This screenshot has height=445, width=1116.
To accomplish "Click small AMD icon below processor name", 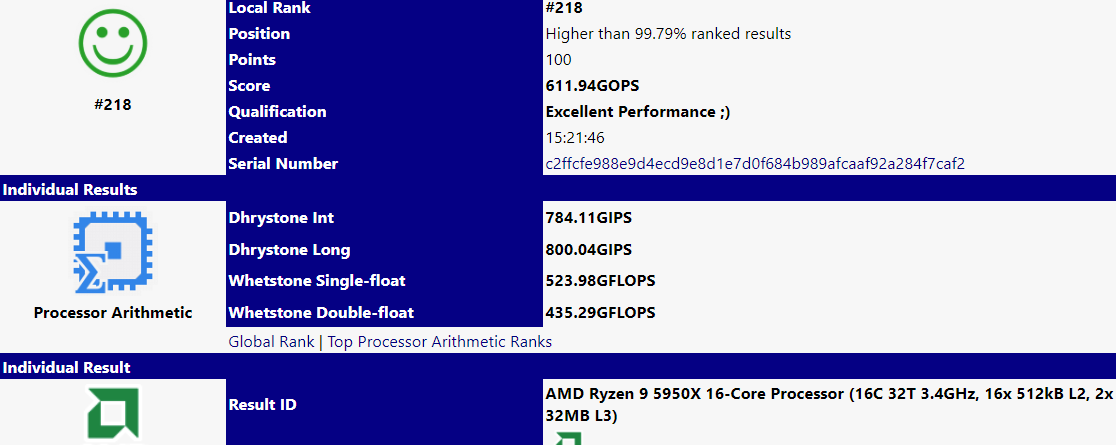I will (567, 438).
